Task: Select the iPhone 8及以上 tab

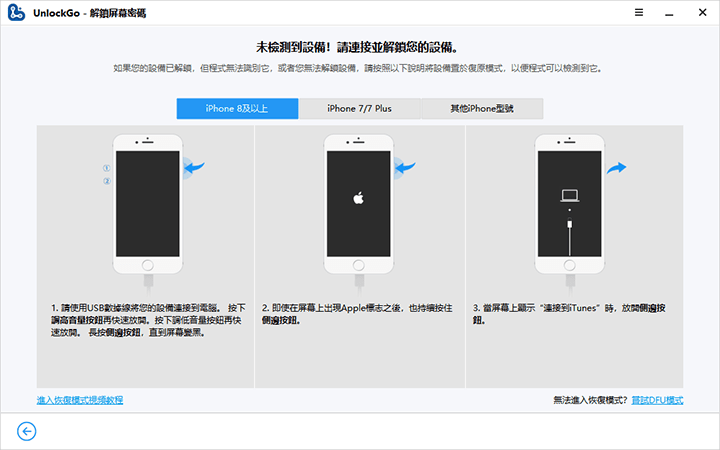Action: tap(237, 108)
